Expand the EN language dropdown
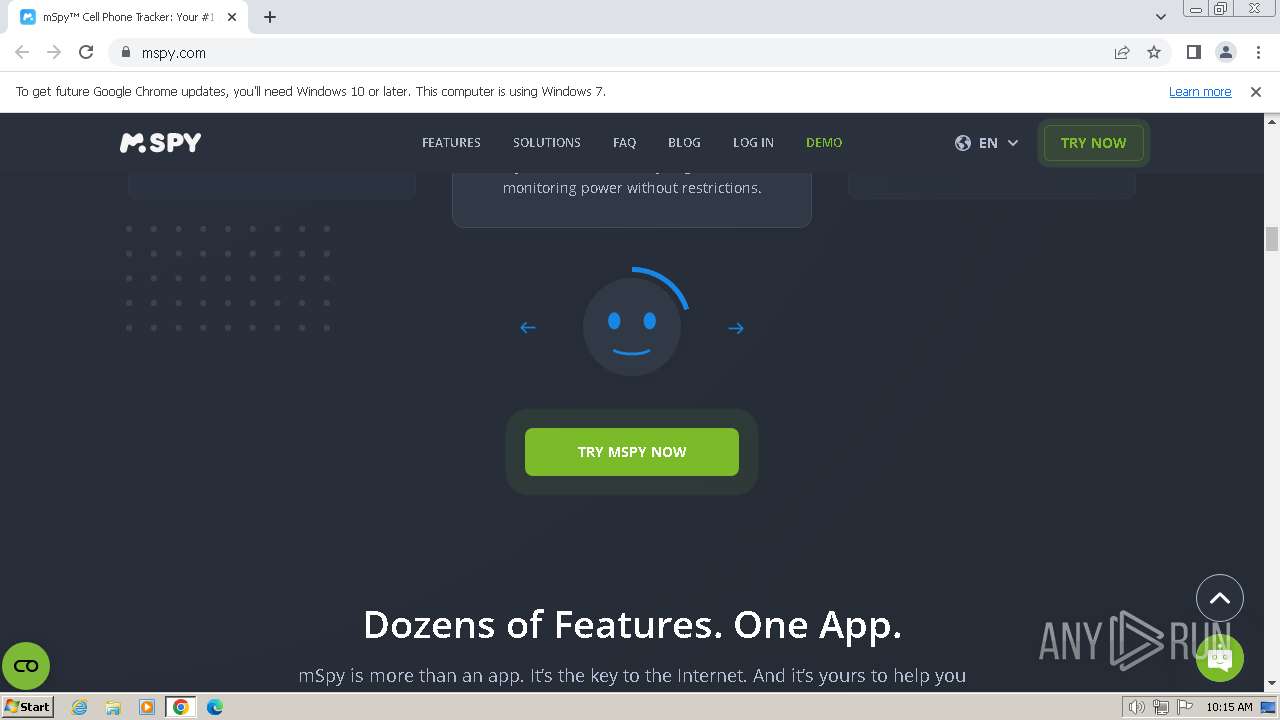The image size is (1280, 720). (987, 143)
